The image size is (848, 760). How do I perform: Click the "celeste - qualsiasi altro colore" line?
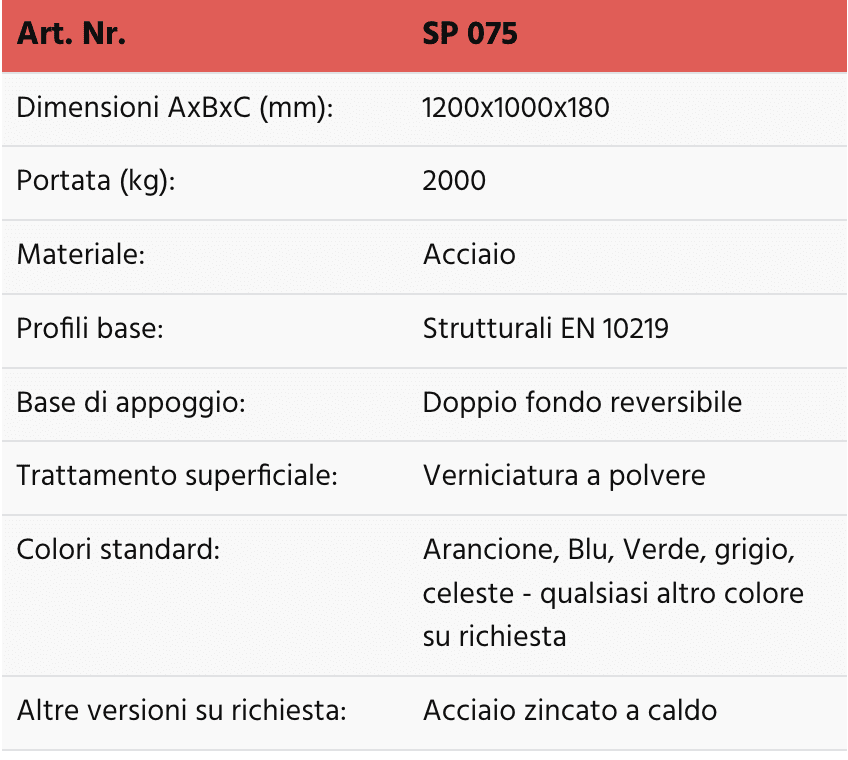click(613, 593)
